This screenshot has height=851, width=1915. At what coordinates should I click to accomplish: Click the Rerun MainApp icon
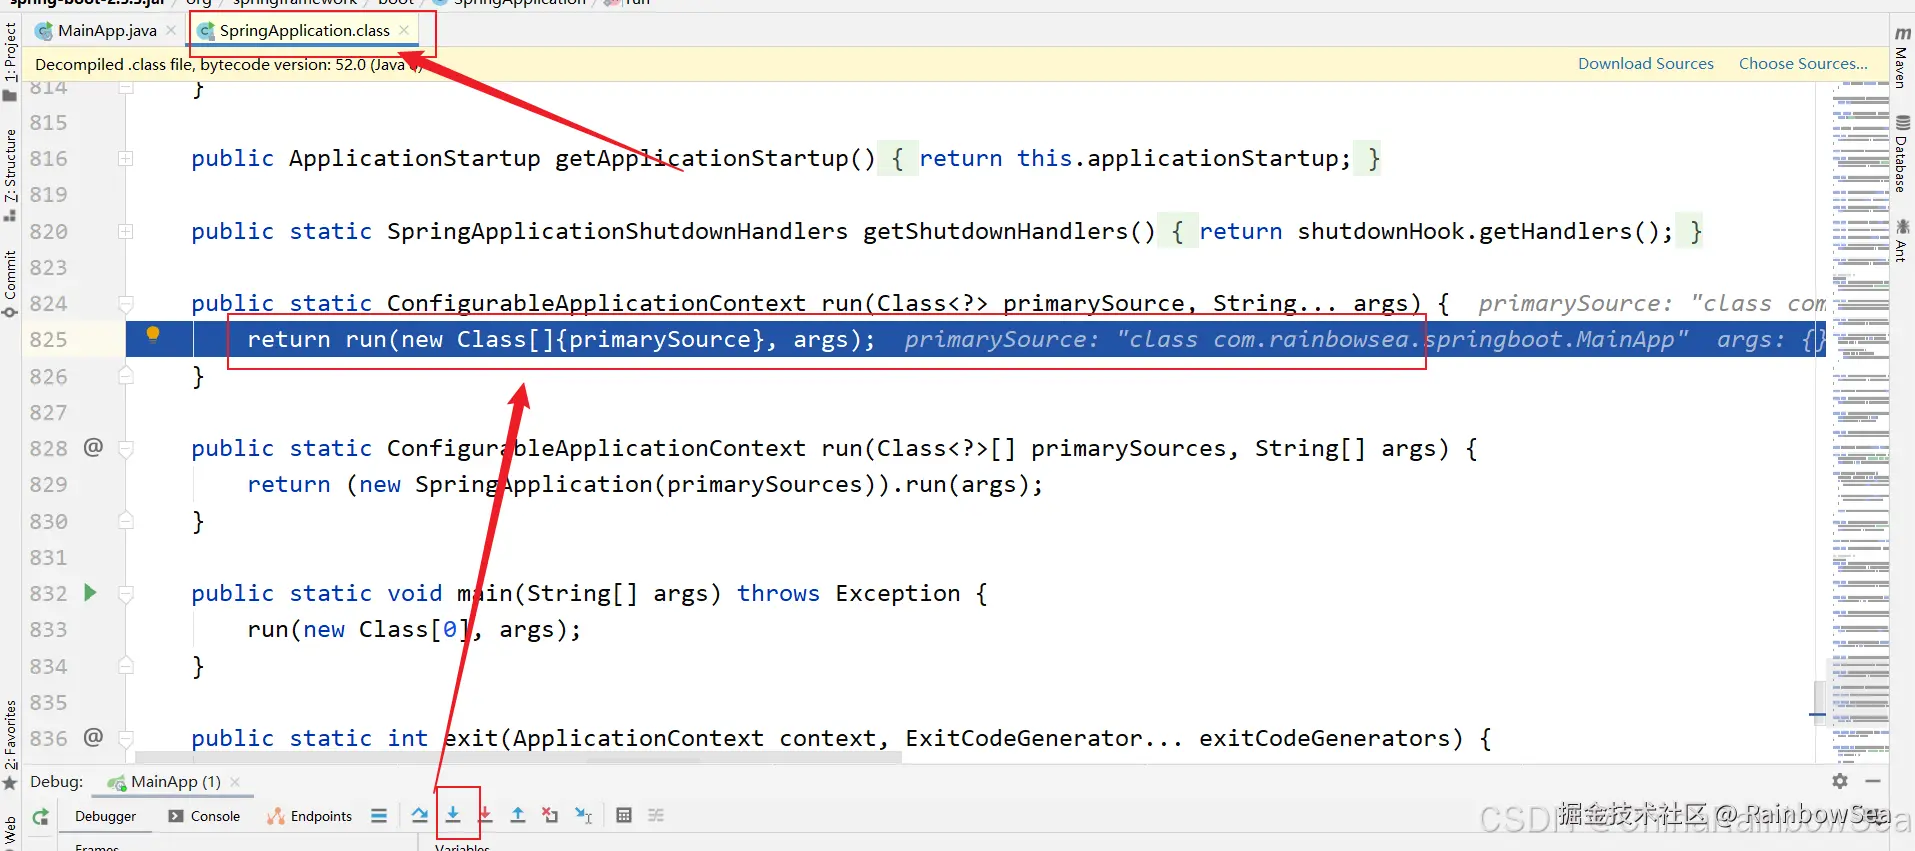coord(40,816)
